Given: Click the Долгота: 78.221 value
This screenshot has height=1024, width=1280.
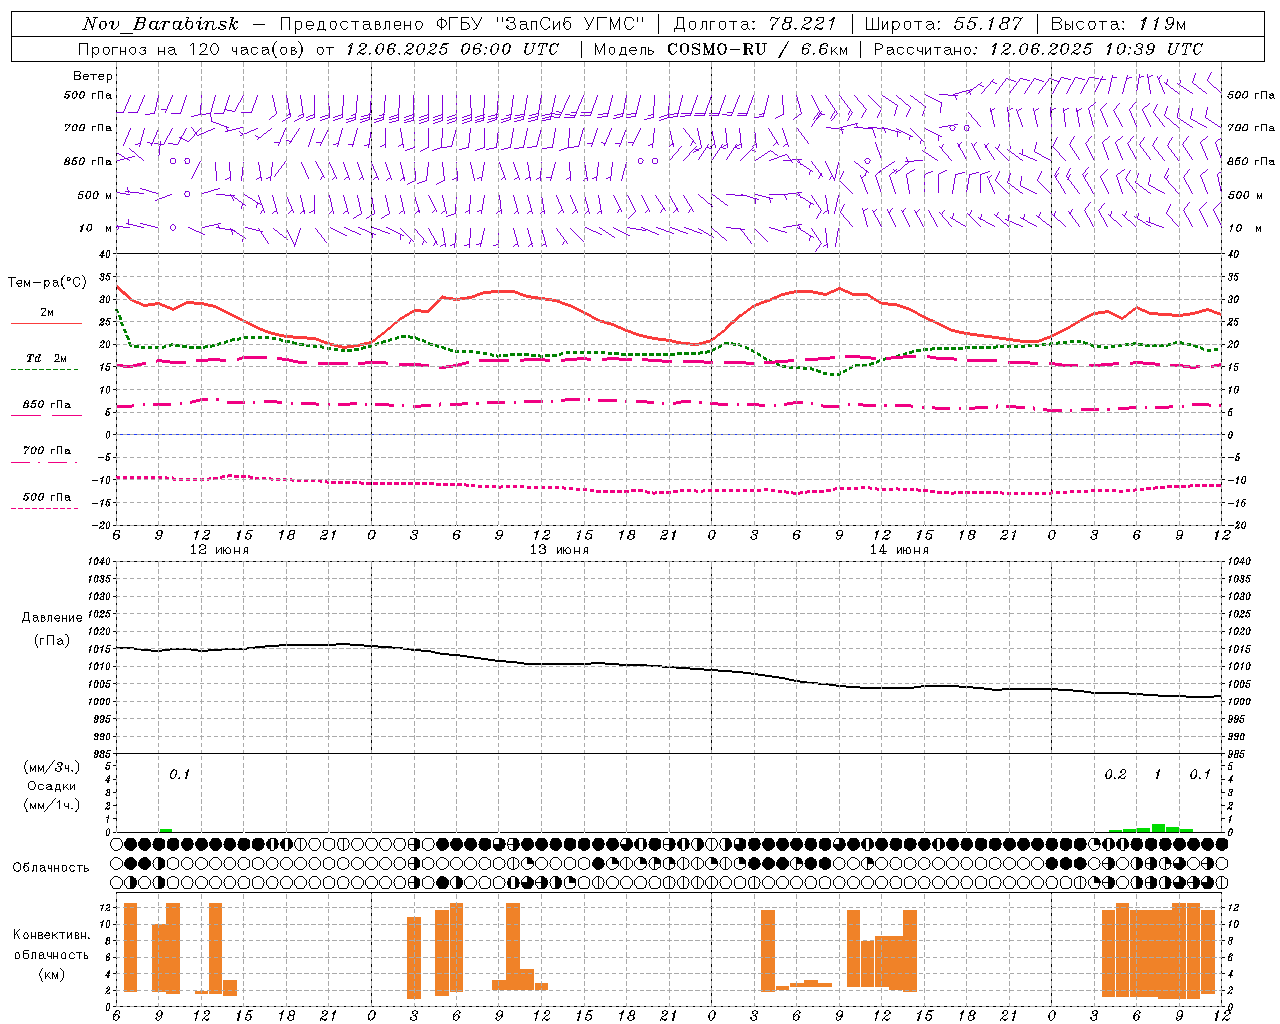Looking at the screenshot, I should pos(755,24).
